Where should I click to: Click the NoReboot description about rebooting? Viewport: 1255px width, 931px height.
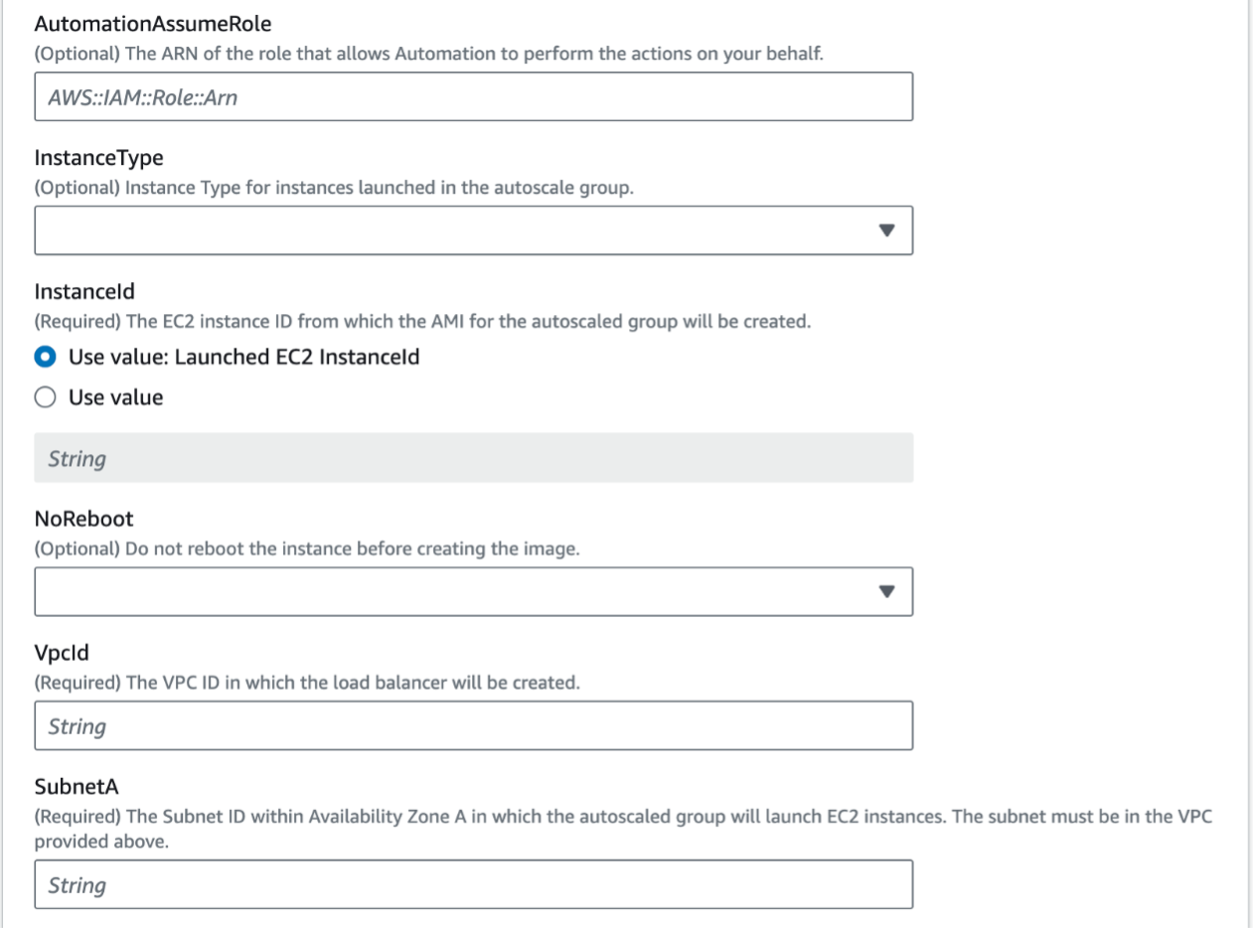pos(307,551)
